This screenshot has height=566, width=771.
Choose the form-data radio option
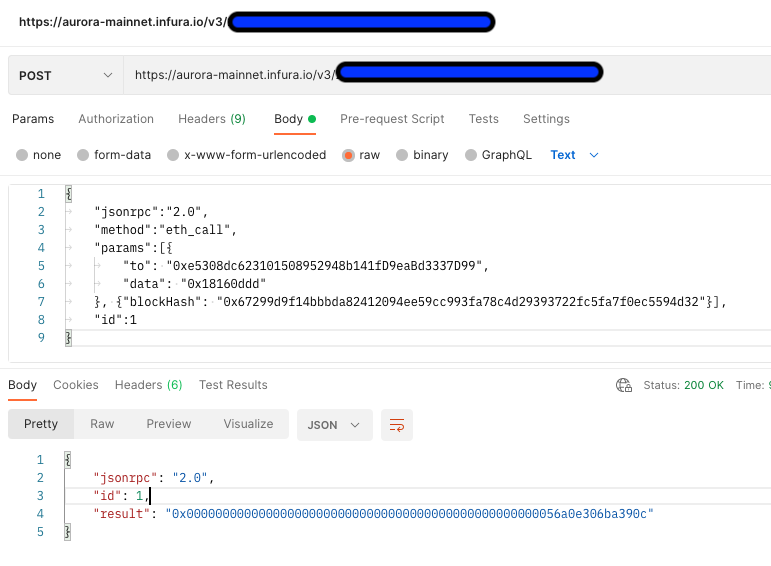[83, 155]
